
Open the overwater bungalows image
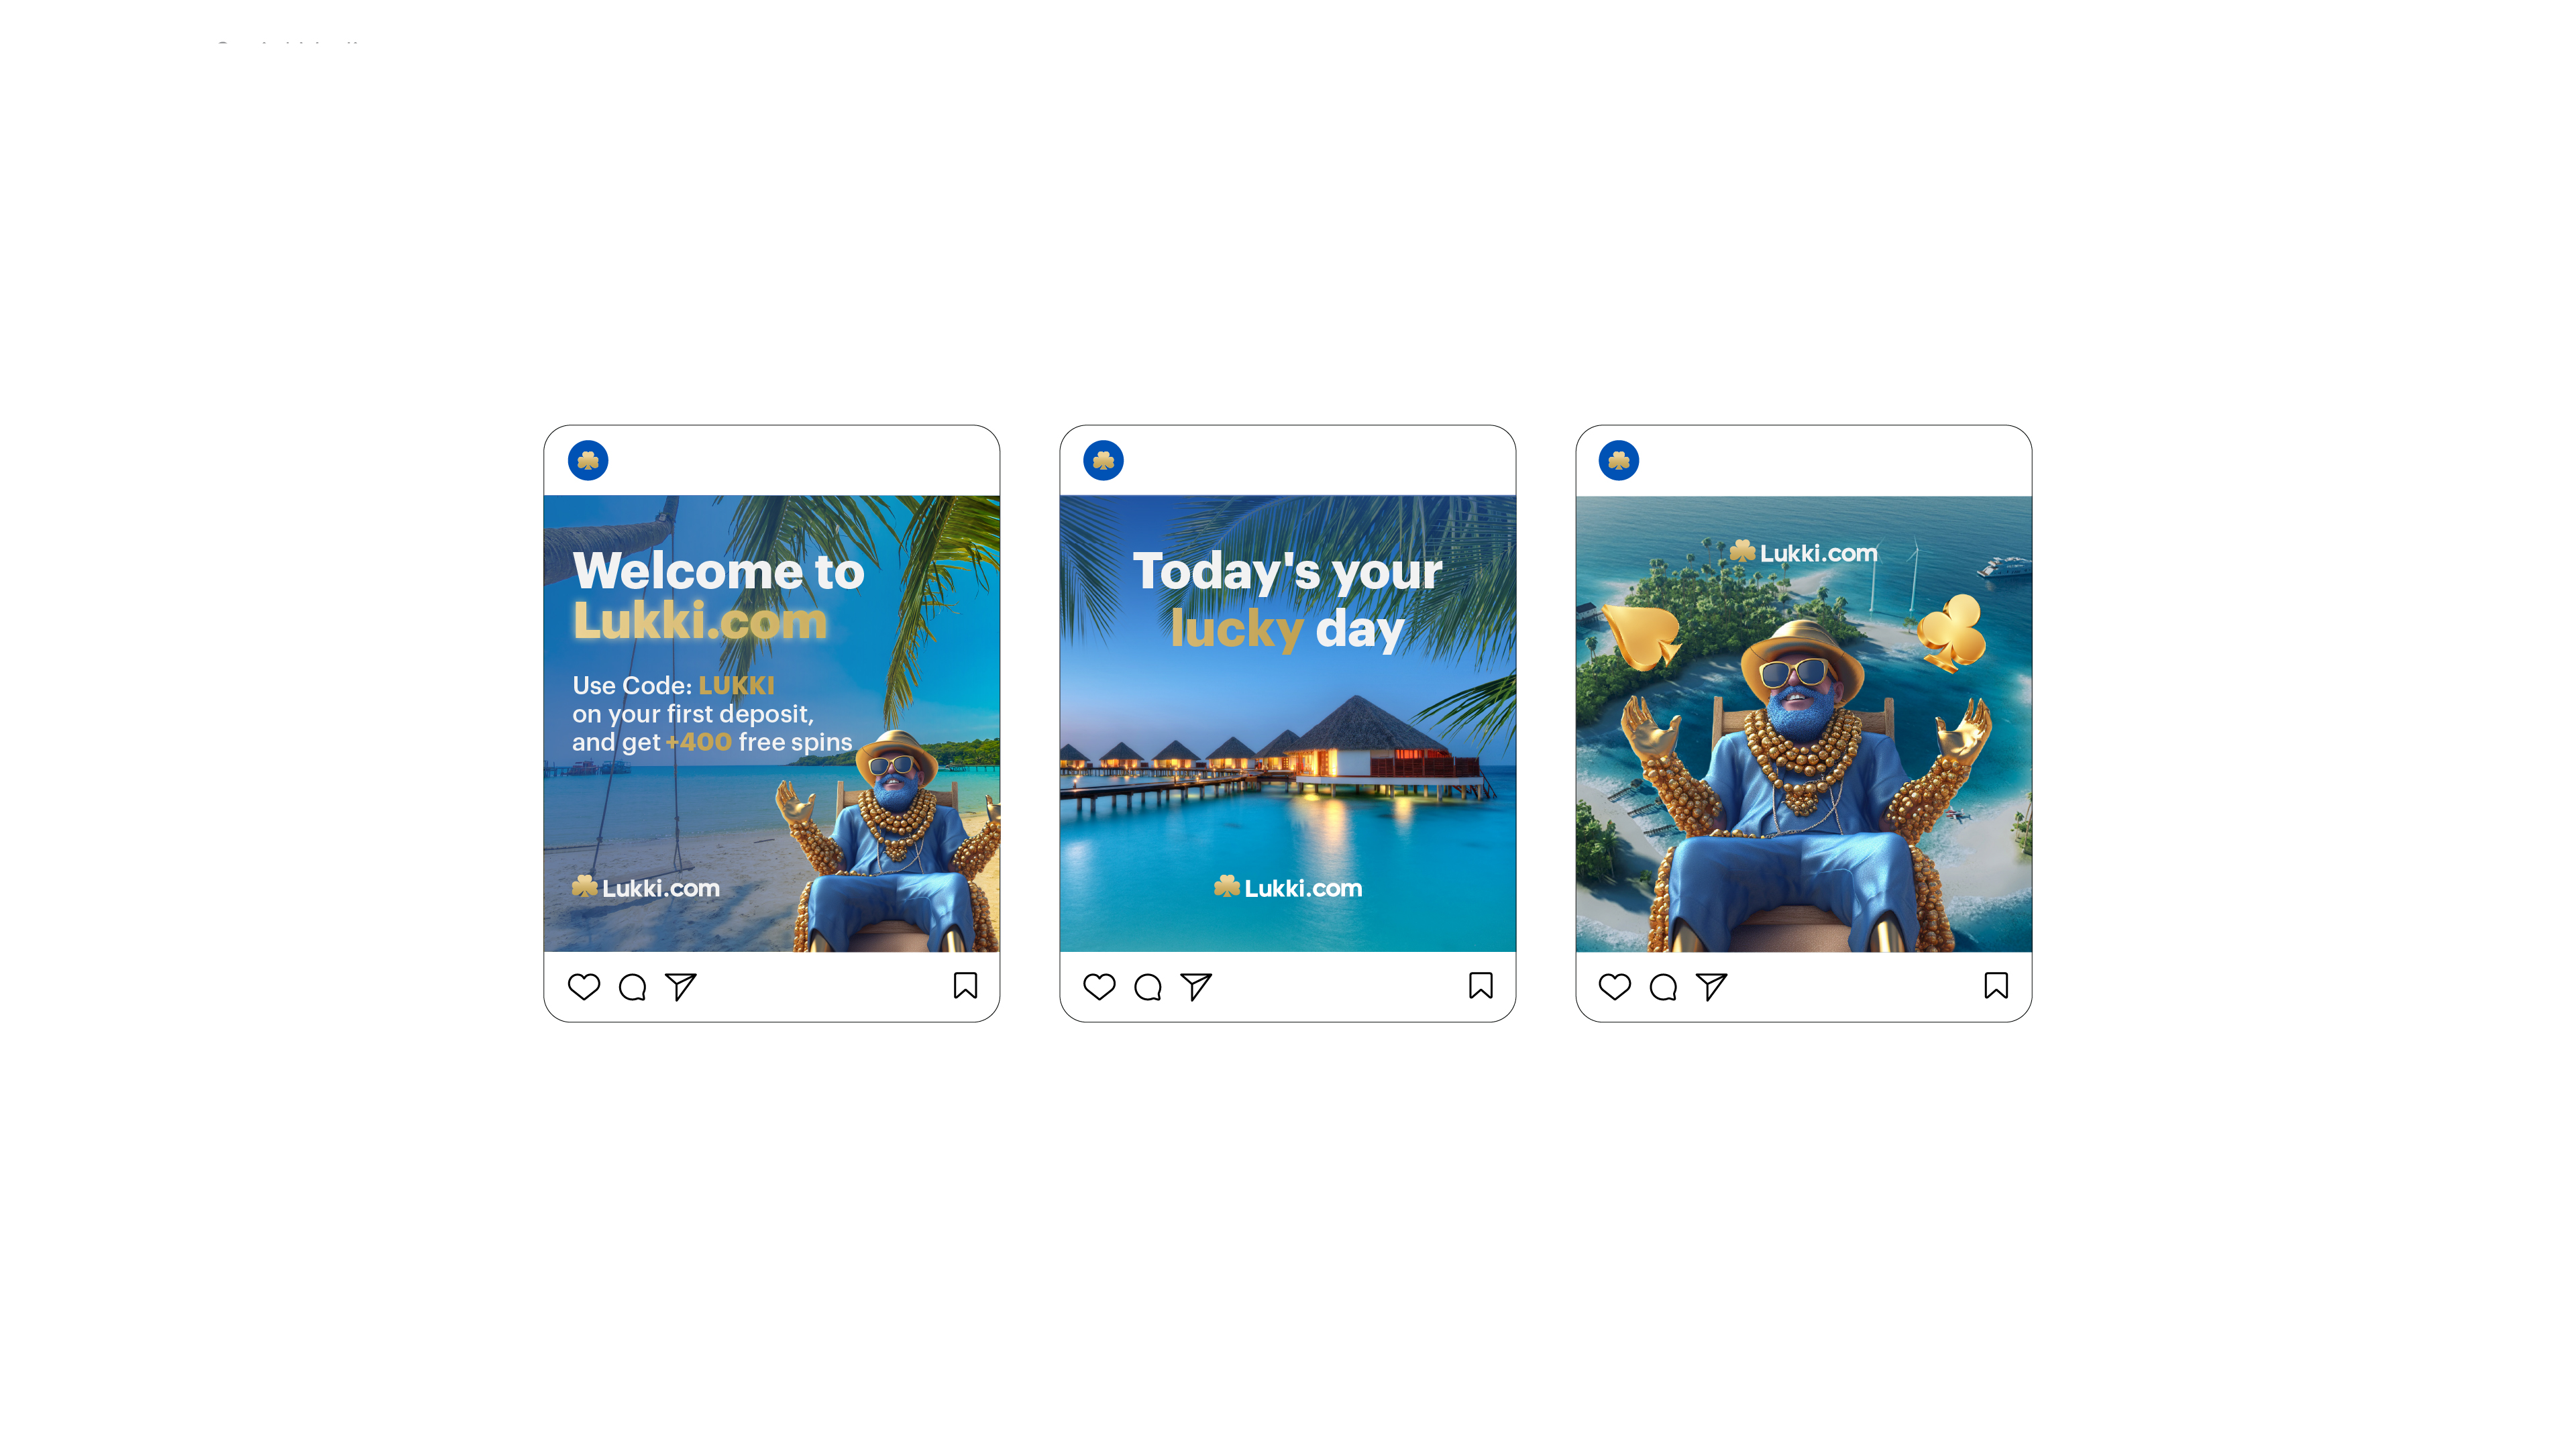pyautogui.click(x=1288, y=723)
